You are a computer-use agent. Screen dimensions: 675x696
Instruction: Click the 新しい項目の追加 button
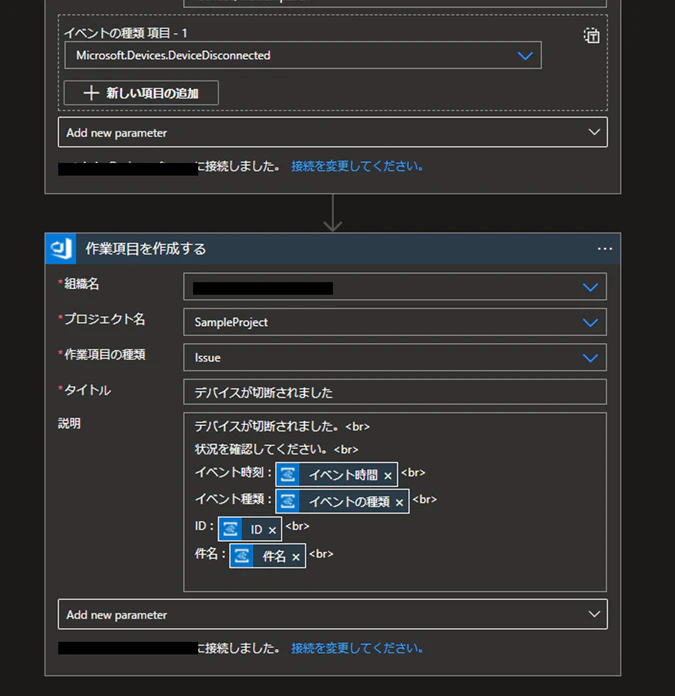tap(141, 93)
